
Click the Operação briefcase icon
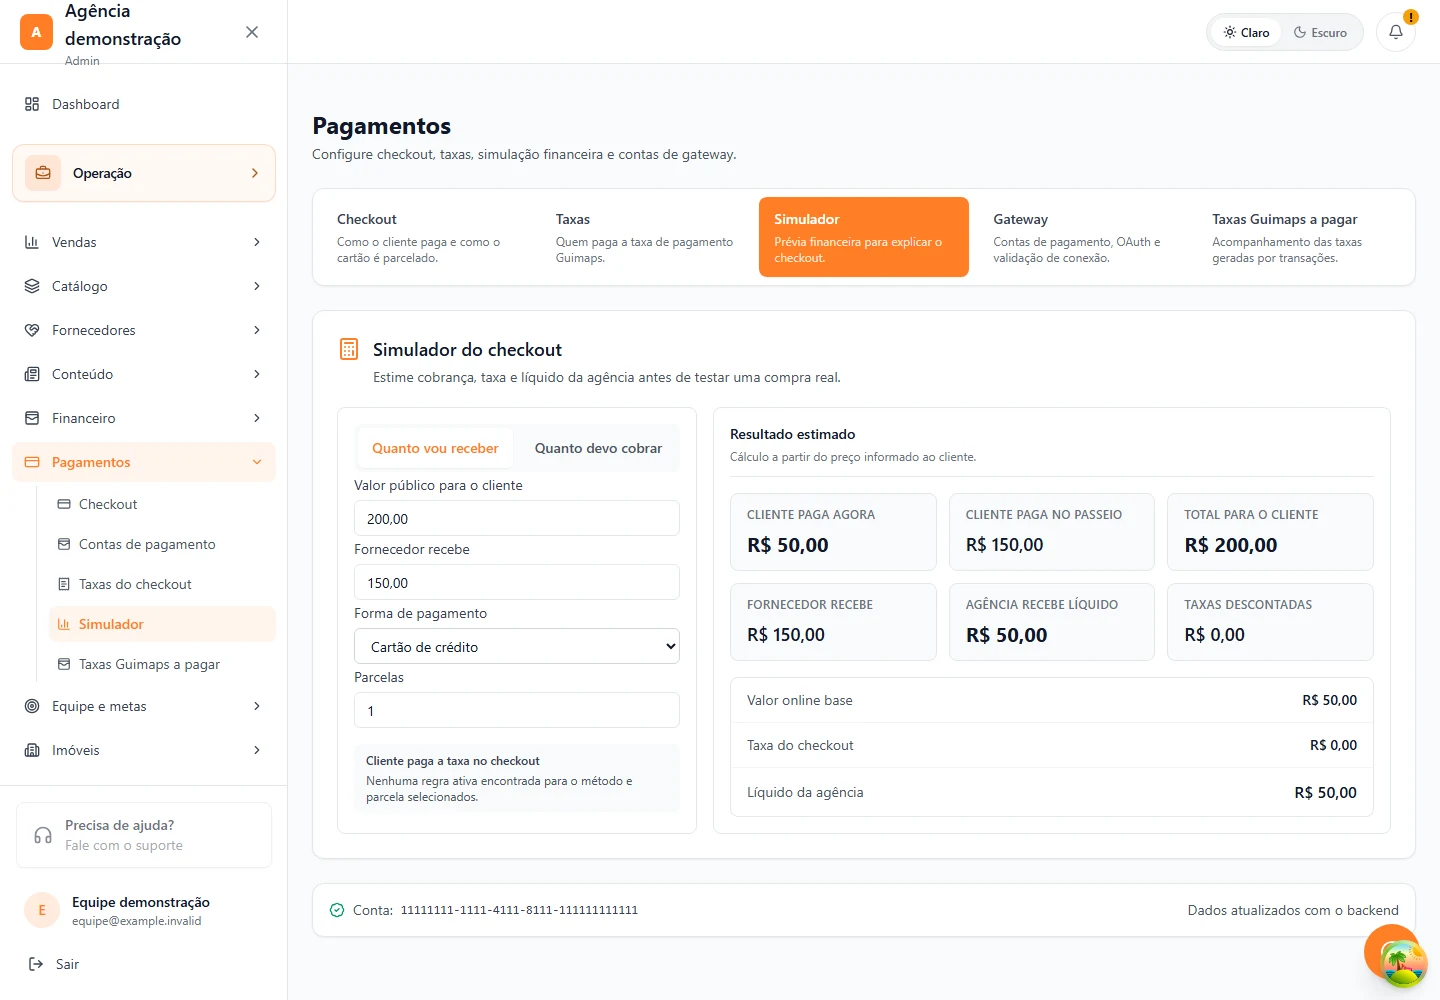43,173
